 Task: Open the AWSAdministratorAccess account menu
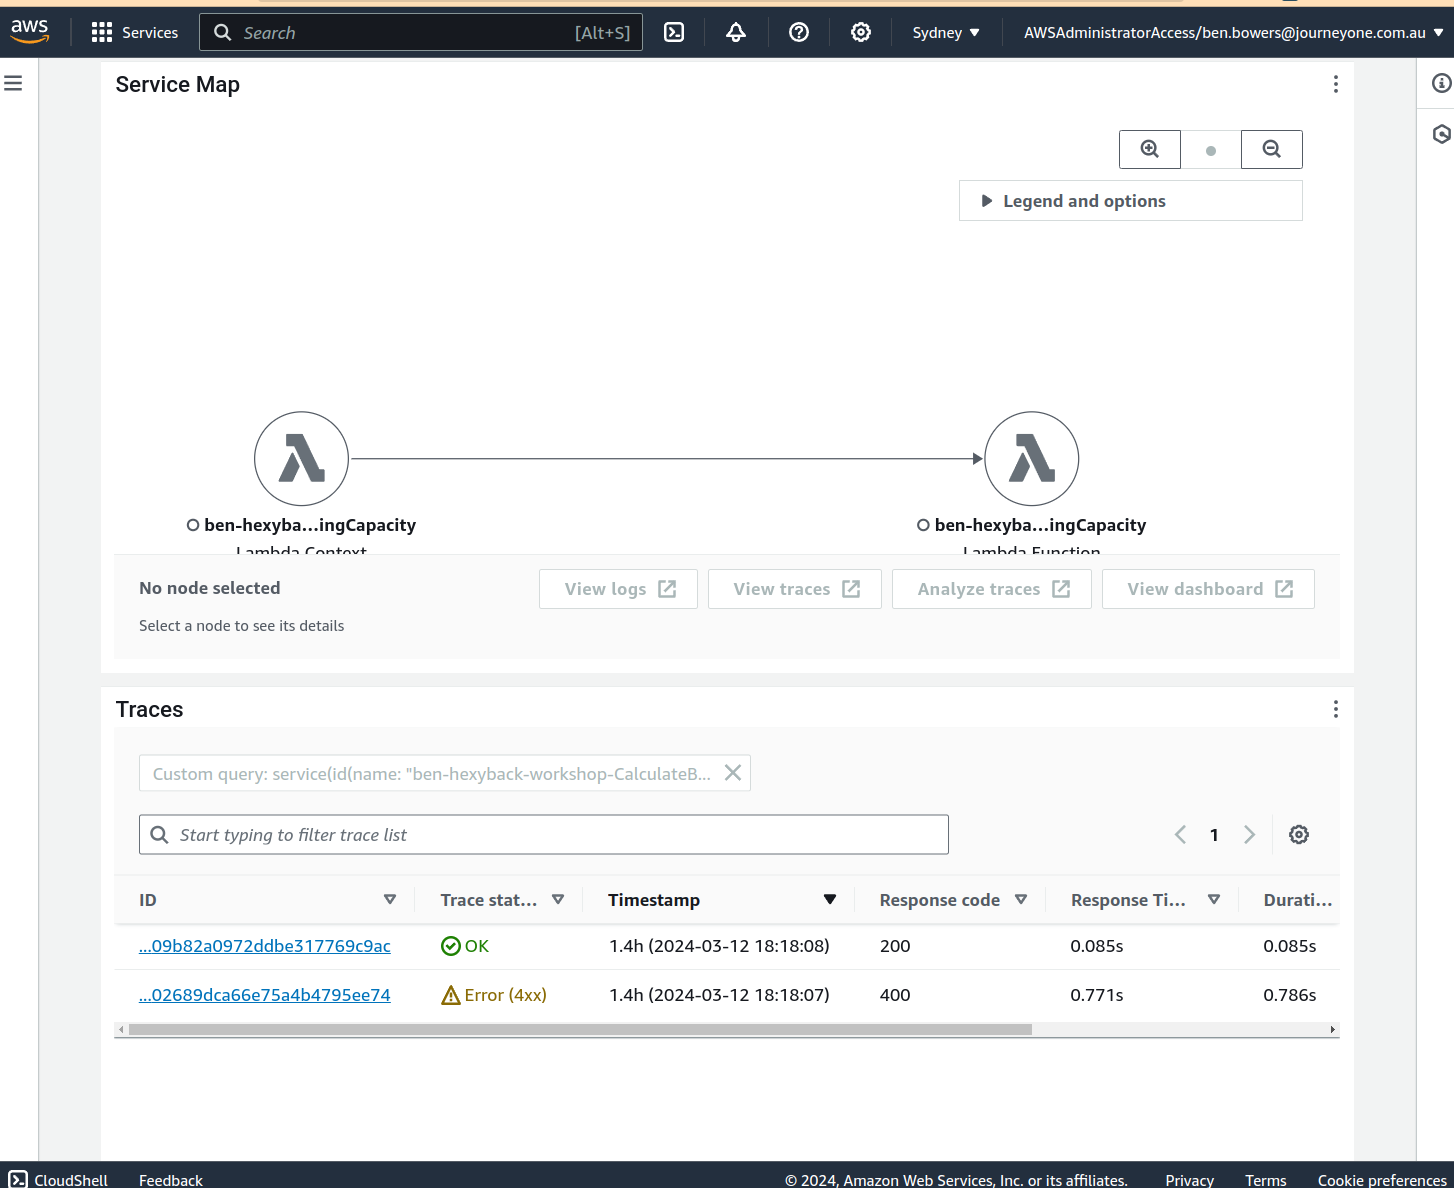(1234, 32)
